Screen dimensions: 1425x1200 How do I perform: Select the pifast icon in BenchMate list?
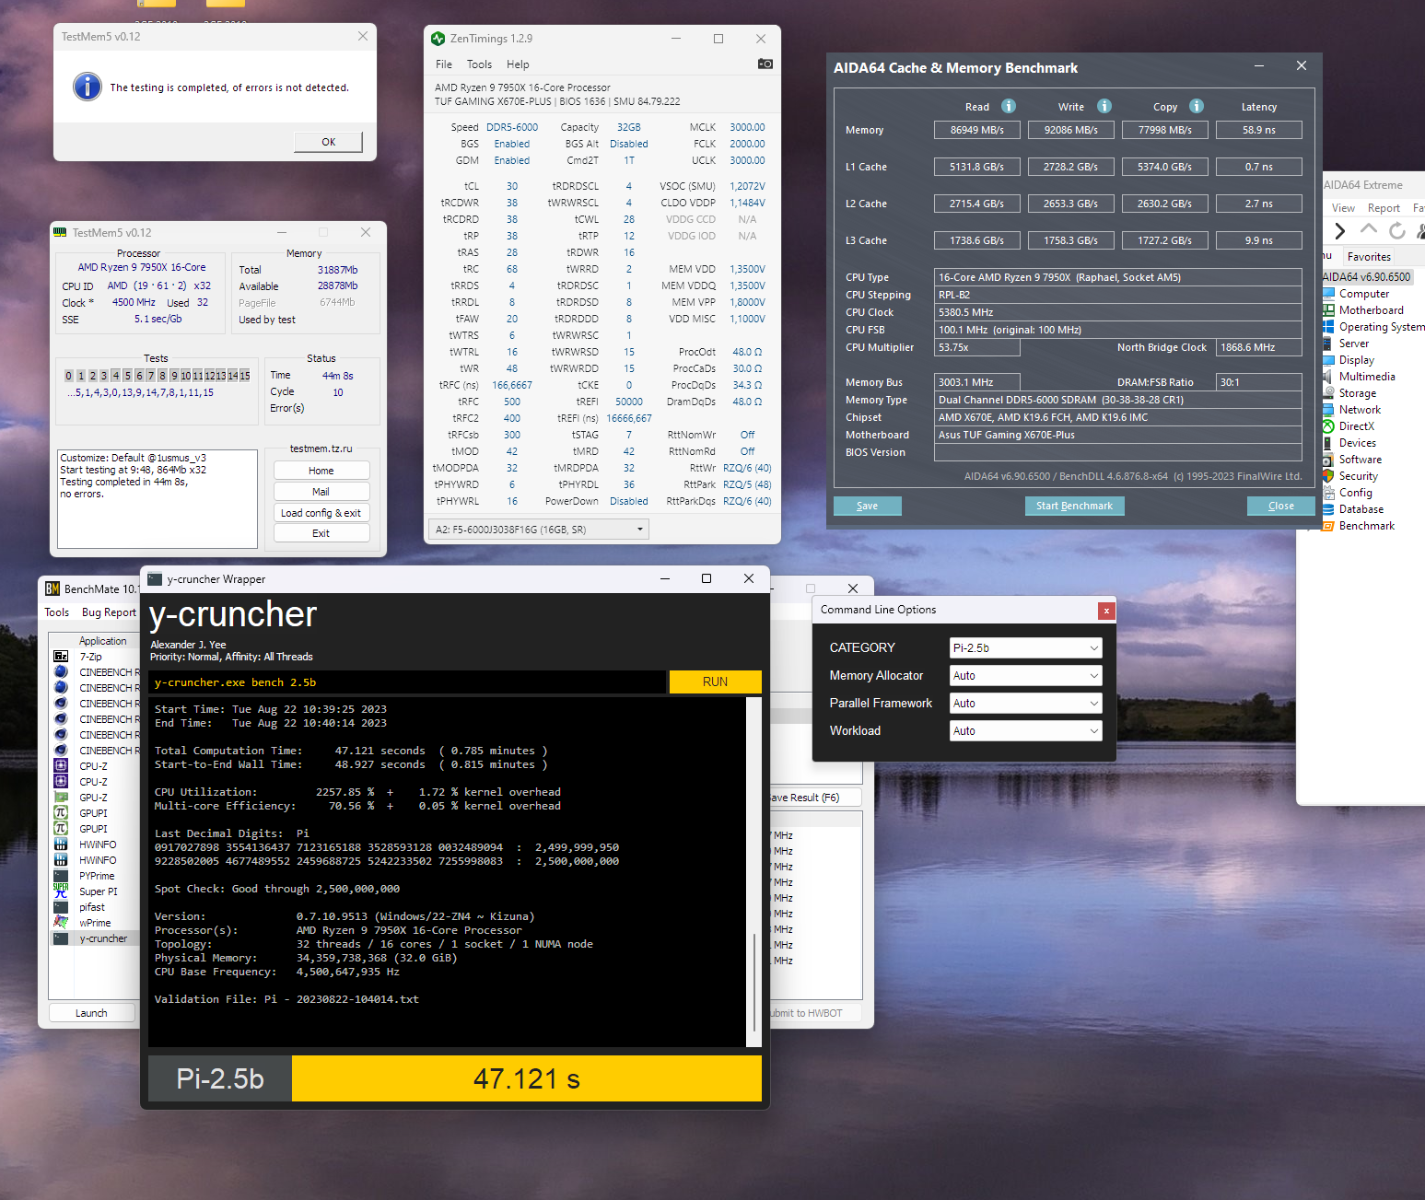tap(61, 907)
